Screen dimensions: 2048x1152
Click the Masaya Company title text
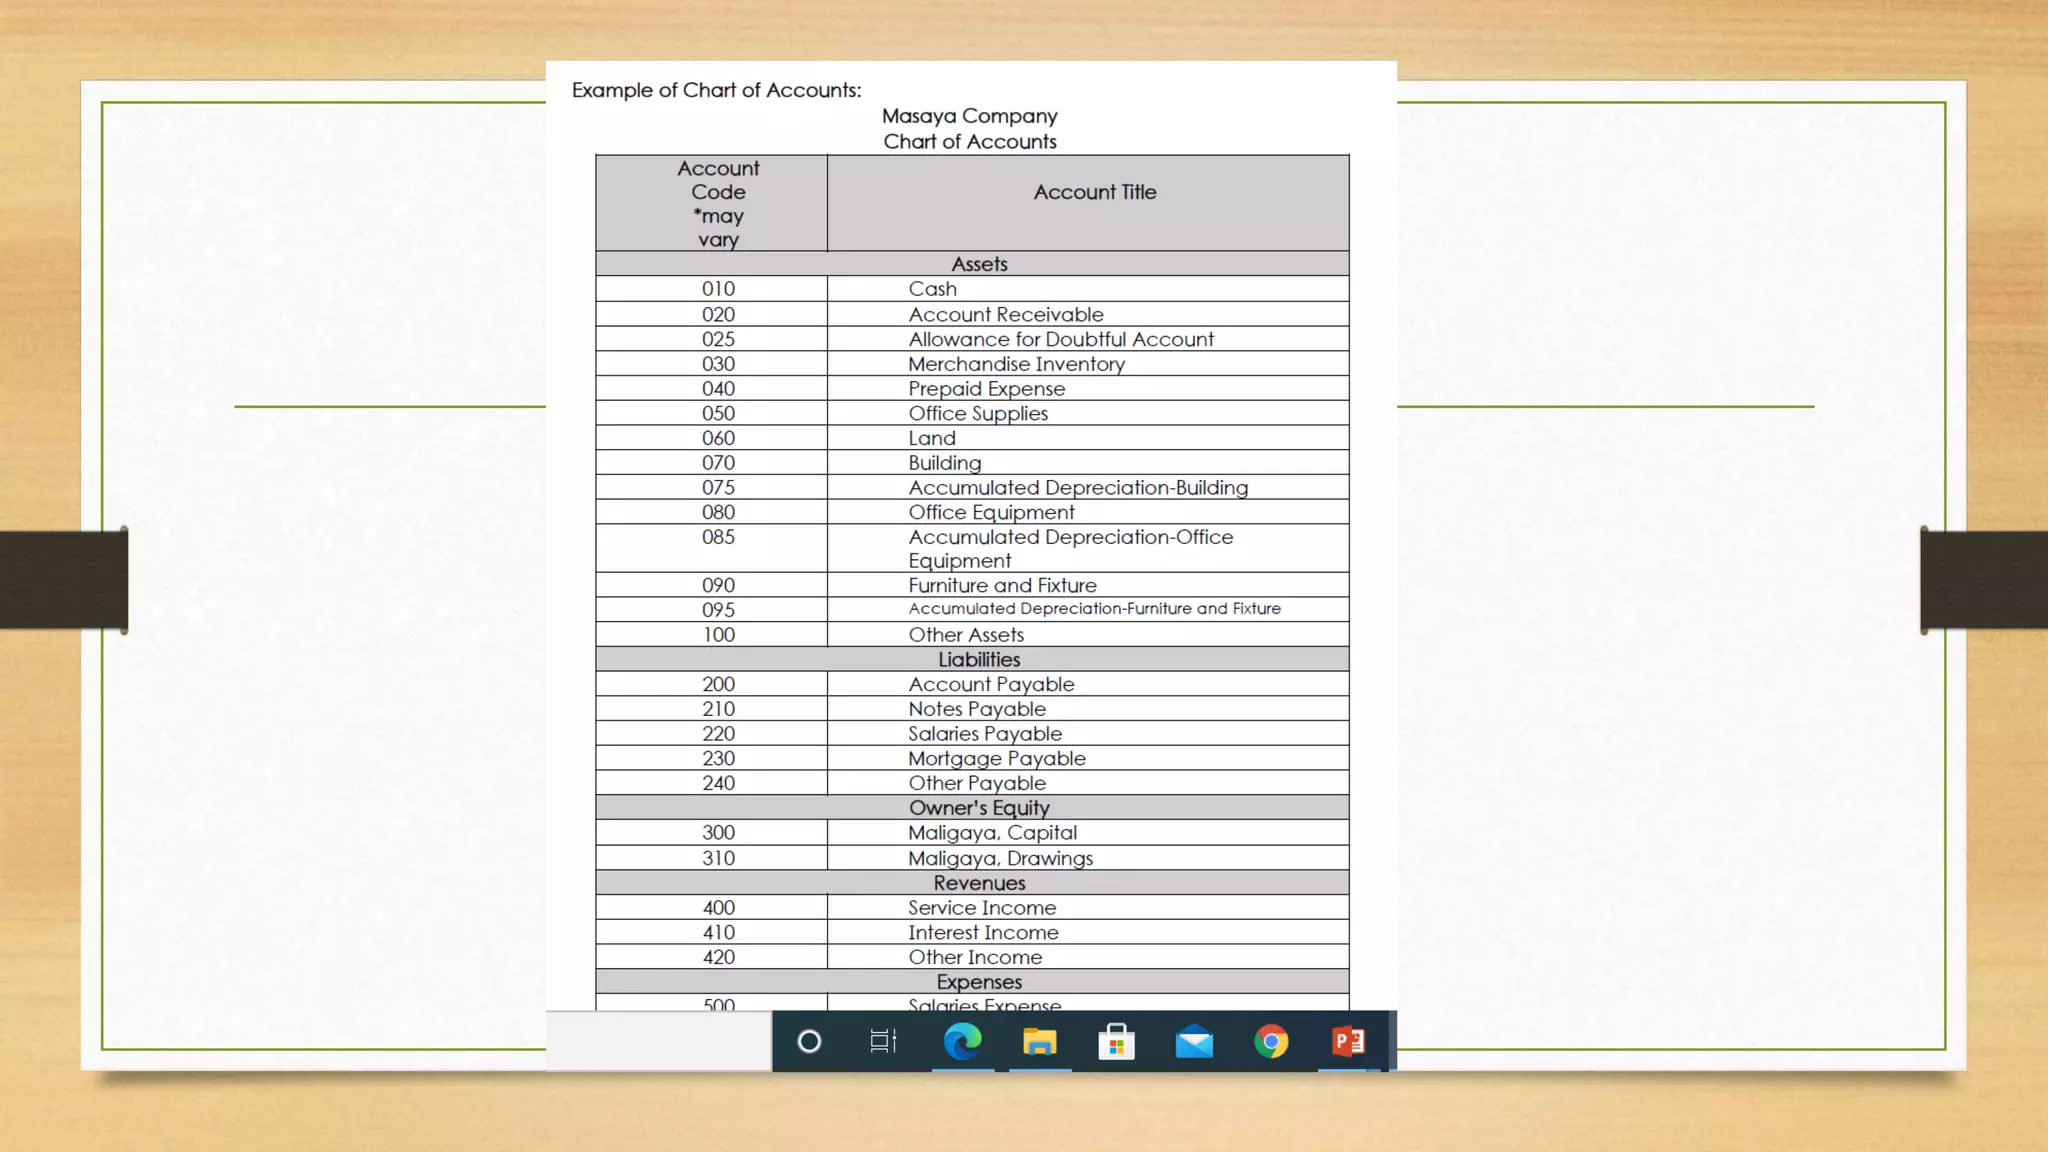(x=969, y=116)
